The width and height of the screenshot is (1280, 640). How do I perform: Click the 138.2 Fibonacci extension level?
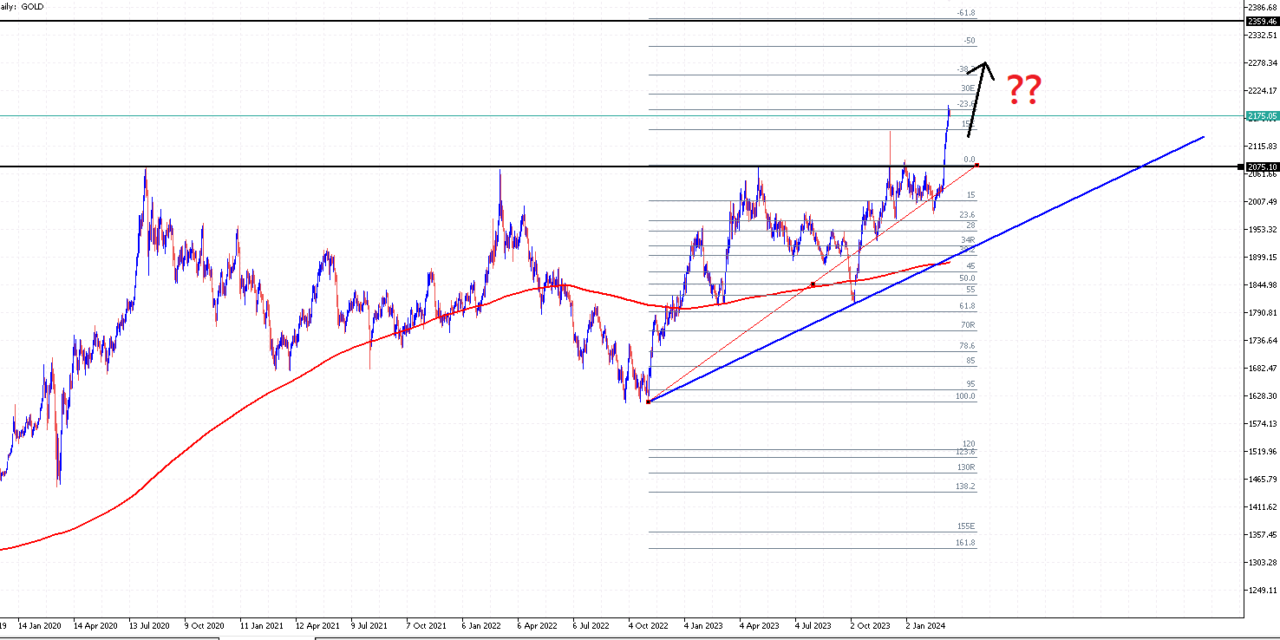click(965, 488)
